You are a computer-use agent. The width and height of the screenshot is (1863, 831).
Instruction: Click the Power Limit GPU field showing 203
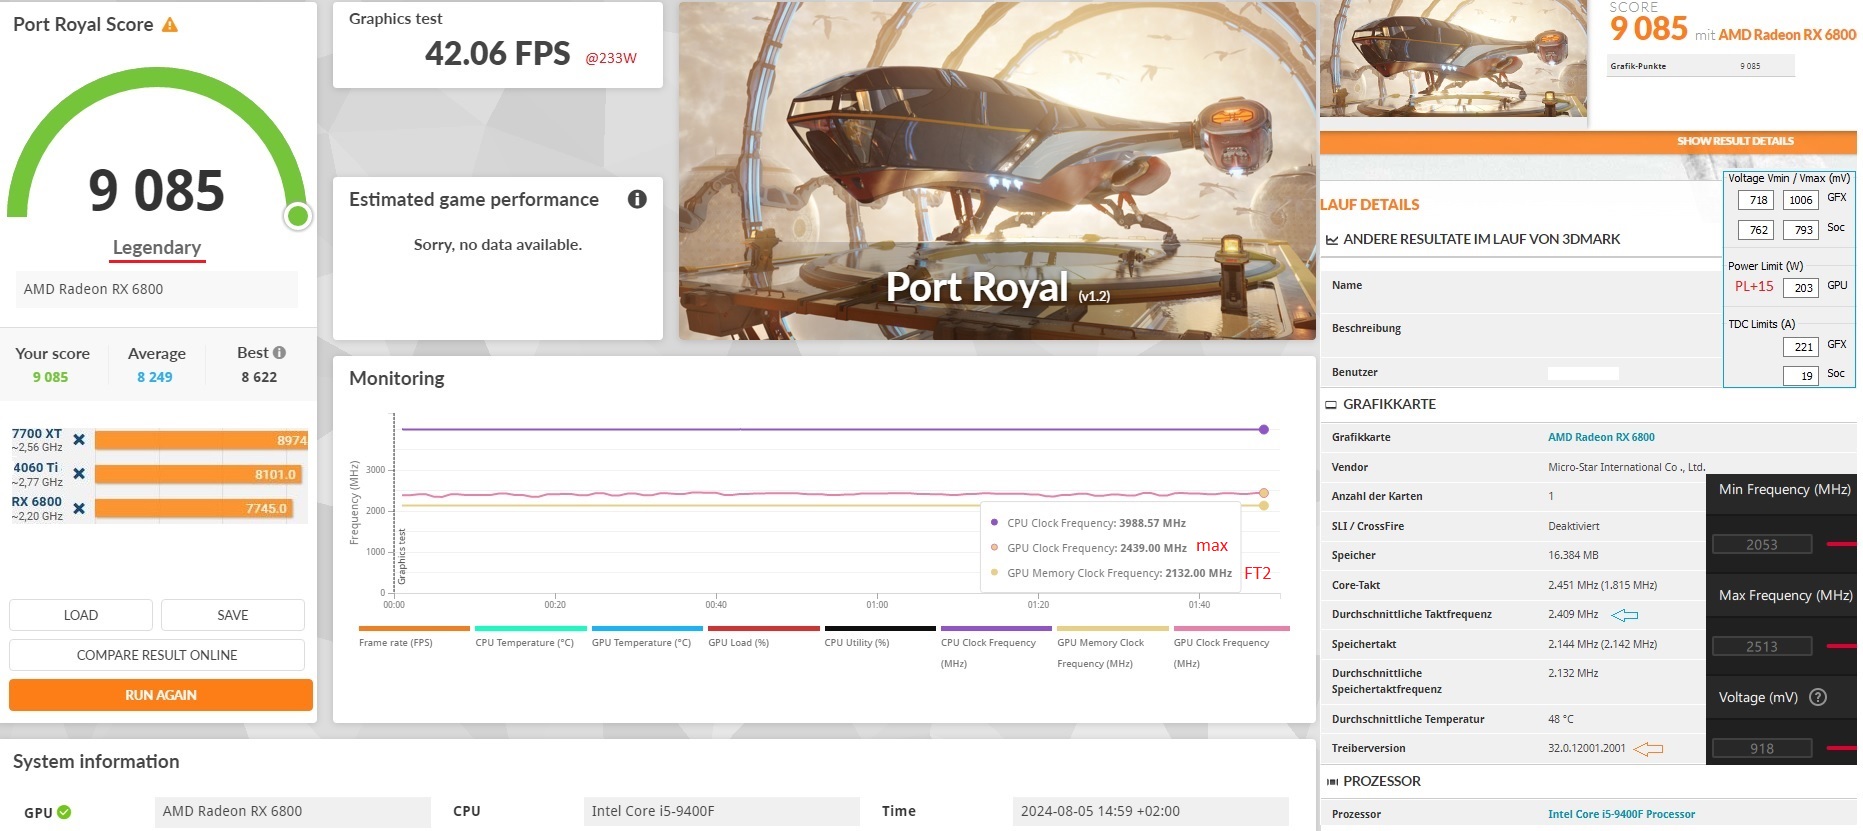tap(1800, 288)
